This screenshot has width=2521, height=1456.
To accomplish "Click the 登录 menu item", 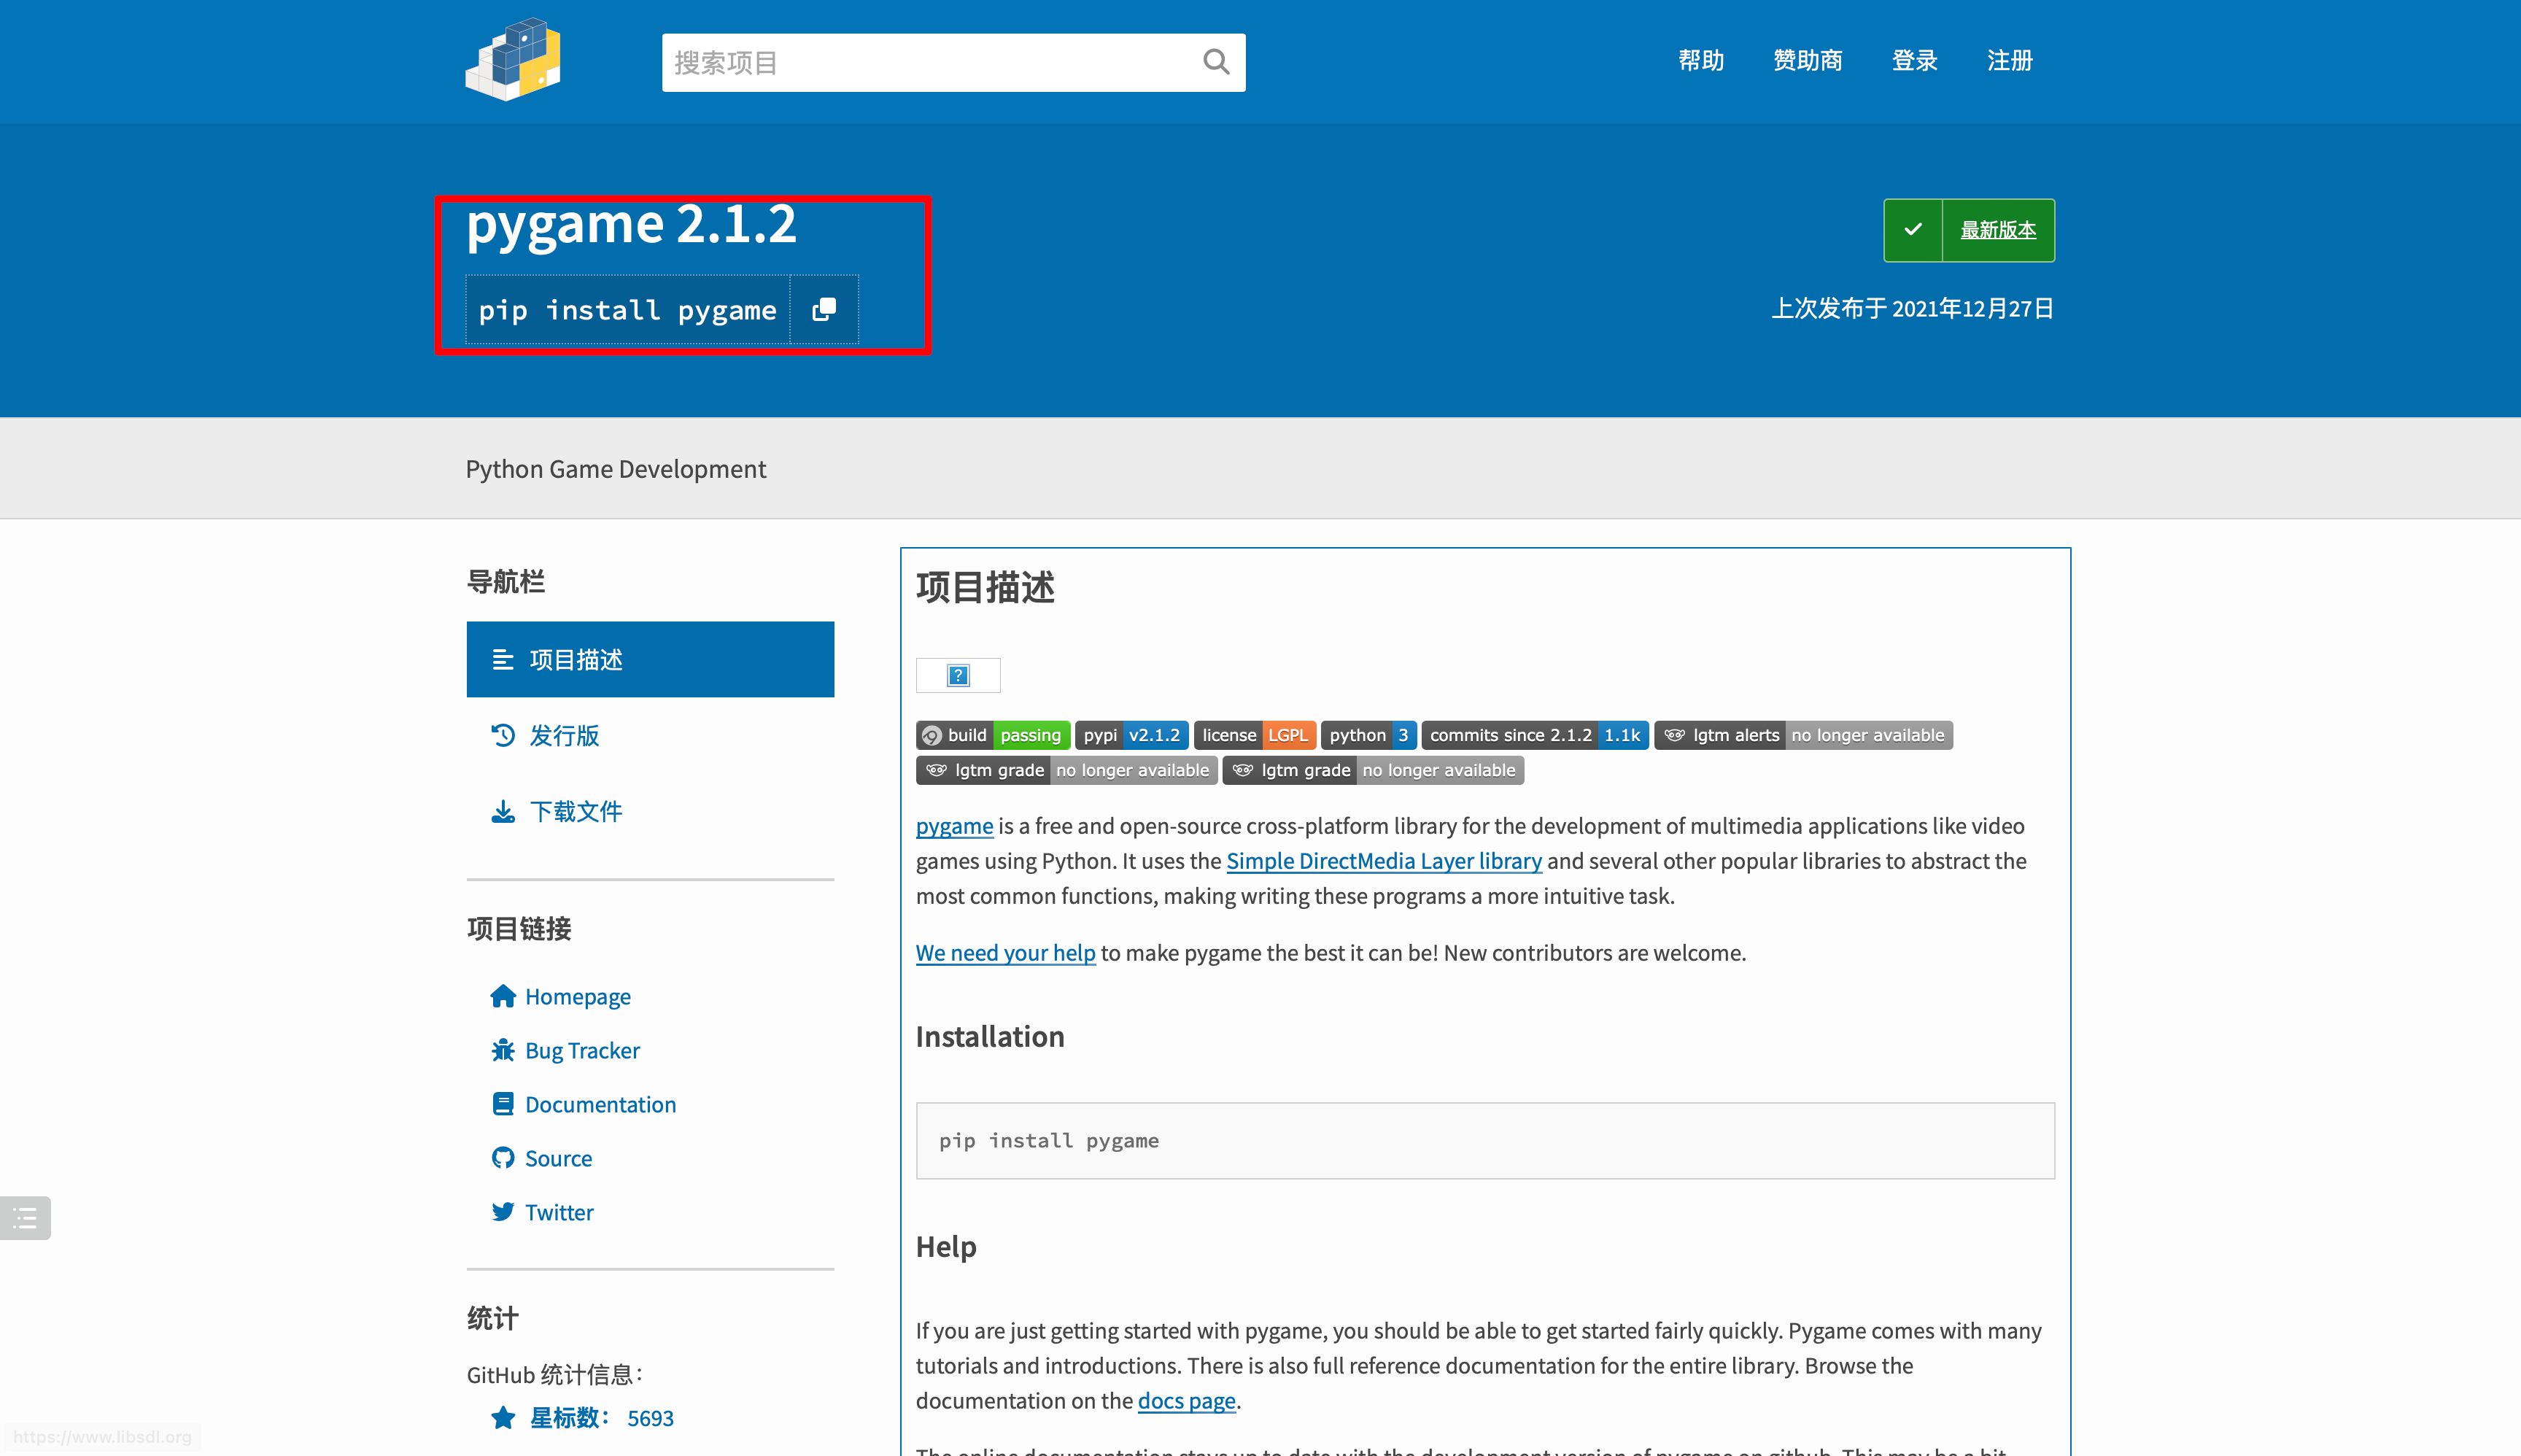I will click(1915, 61).
